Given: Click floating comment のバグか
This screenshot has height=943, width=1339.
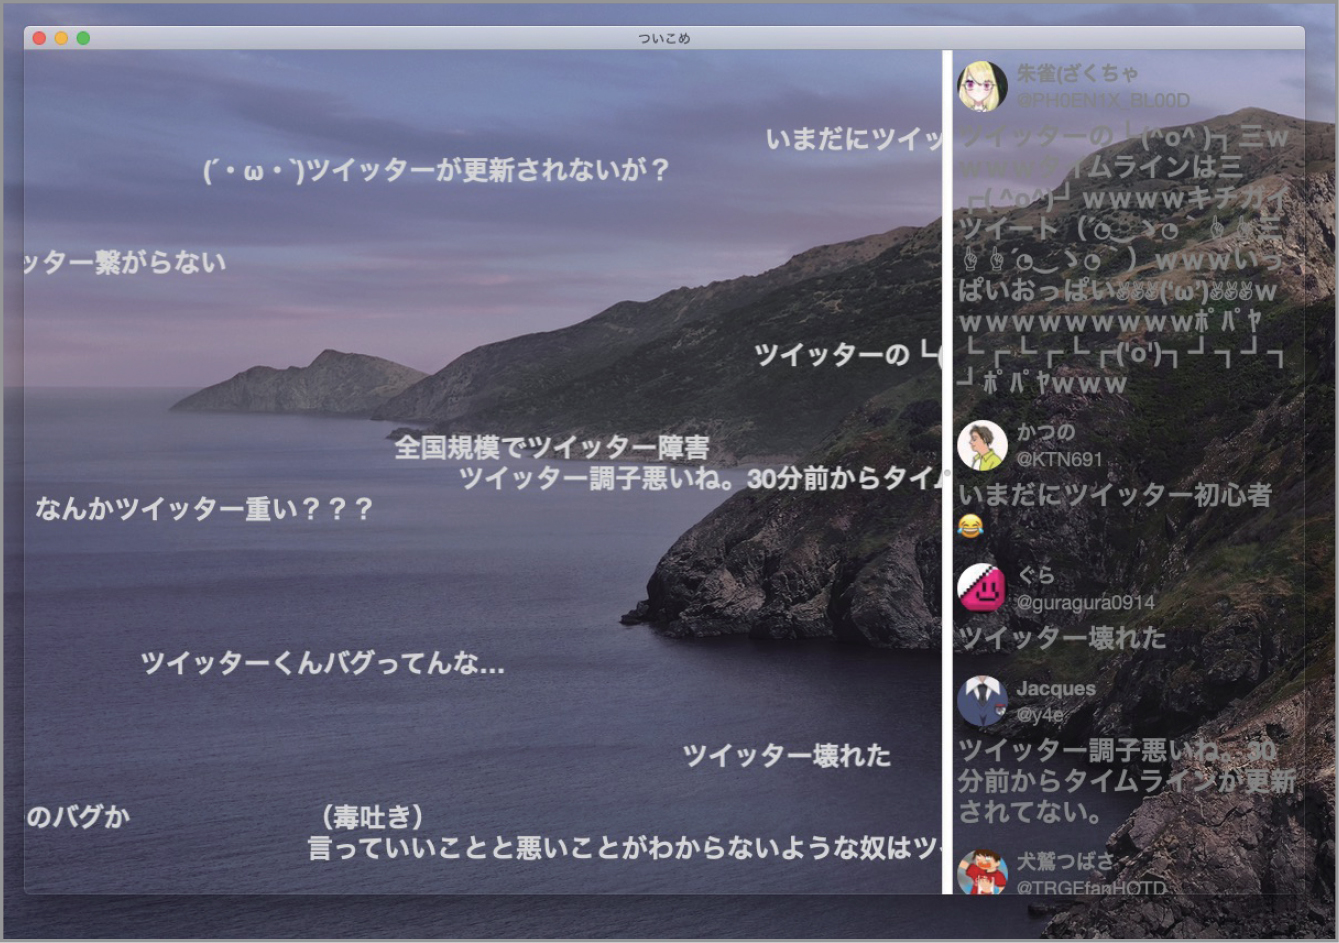Looking at the screenshot, I should pyautogui.click(x=78, y=817).
